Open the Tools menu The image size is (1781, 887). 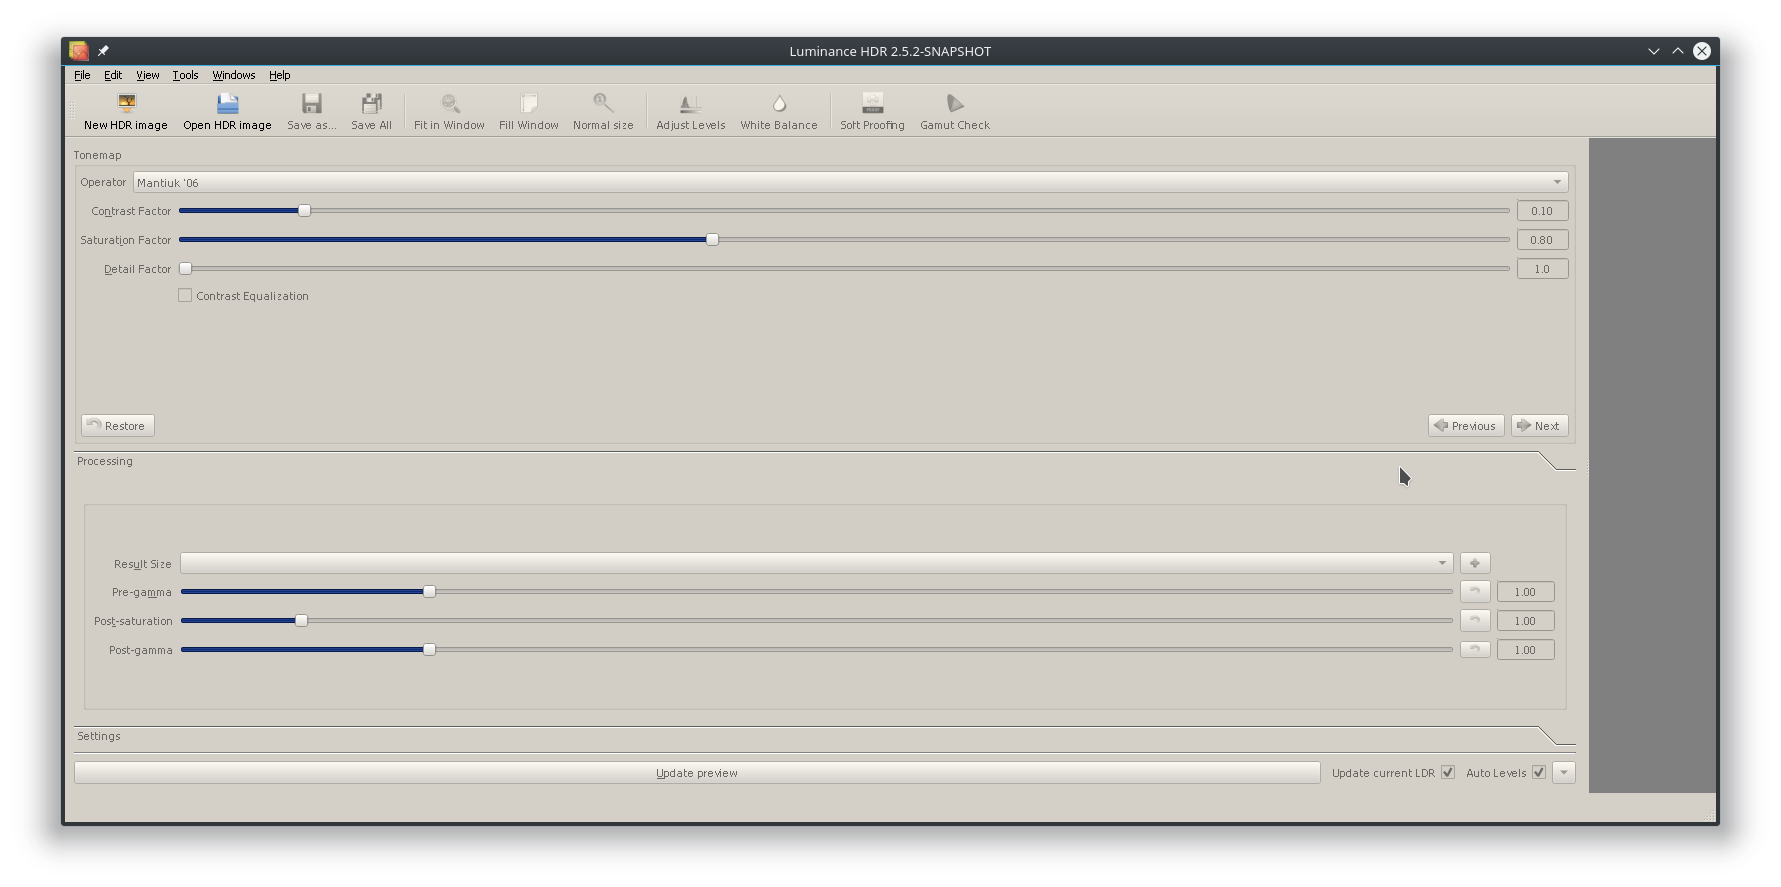coord(185,75)
